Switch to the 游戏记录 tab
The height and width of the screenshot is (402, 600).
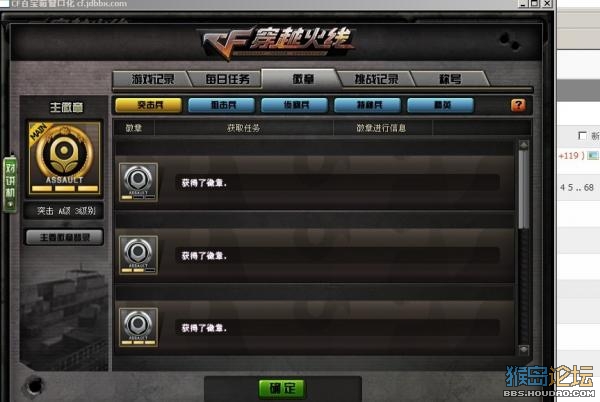click(x=153, y=79)
